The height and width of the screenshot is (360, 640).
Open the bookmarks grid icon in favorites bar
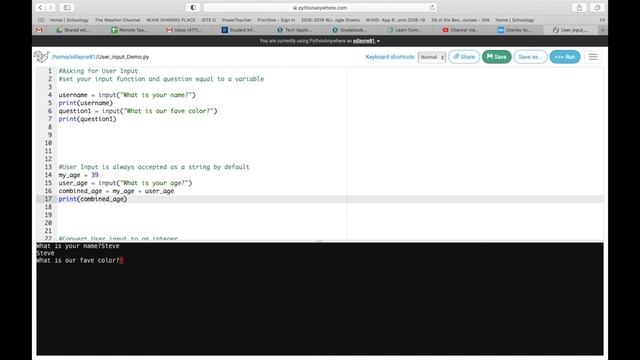click(41, 20)
